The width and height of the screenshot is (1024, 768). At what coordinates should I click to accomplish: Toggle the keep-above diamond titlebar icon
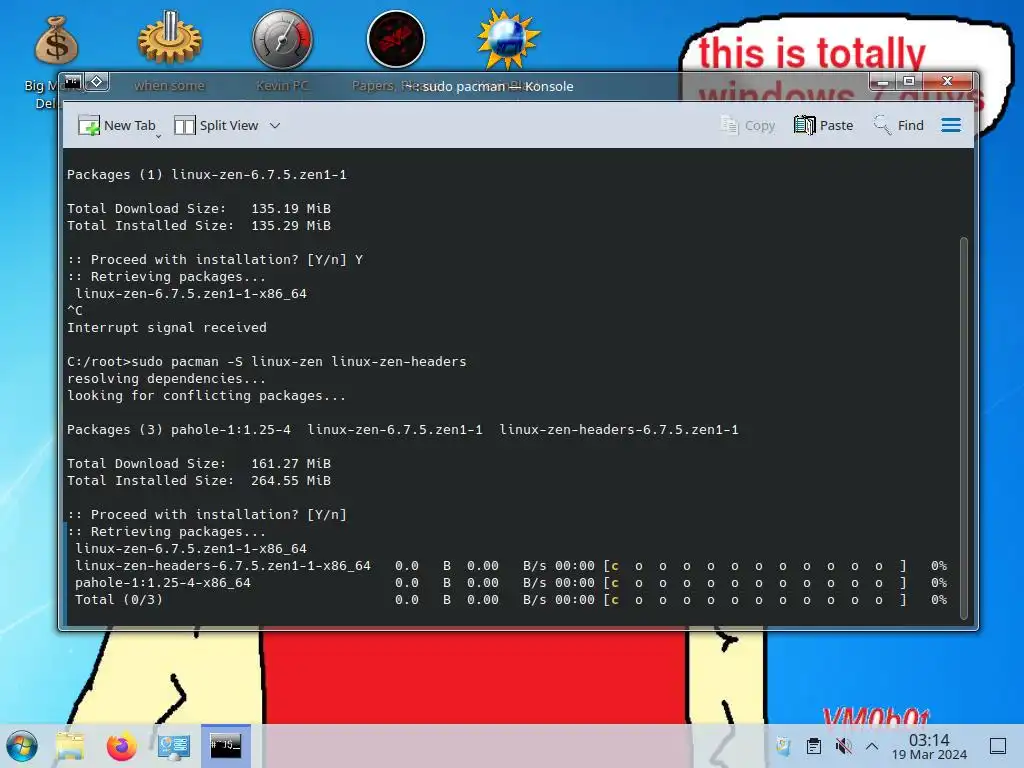pyautogui.click(x=97, y=82)
